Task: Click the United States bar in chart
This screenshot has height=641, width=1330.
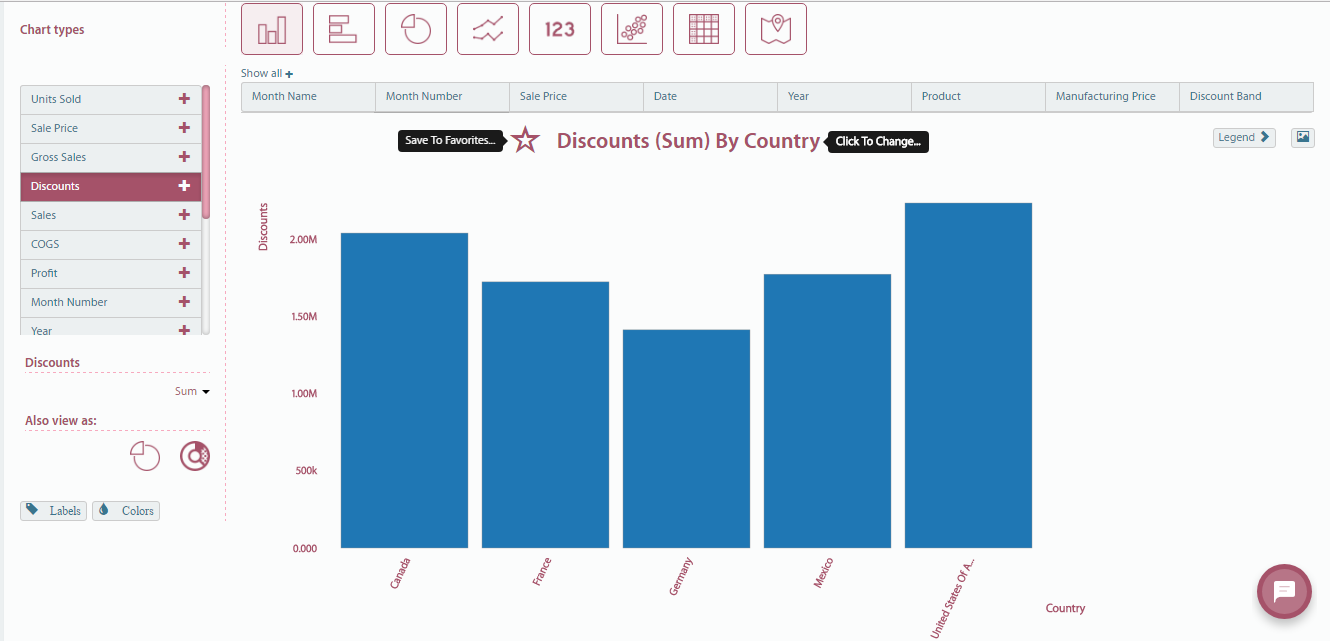Action: [968, 375]
